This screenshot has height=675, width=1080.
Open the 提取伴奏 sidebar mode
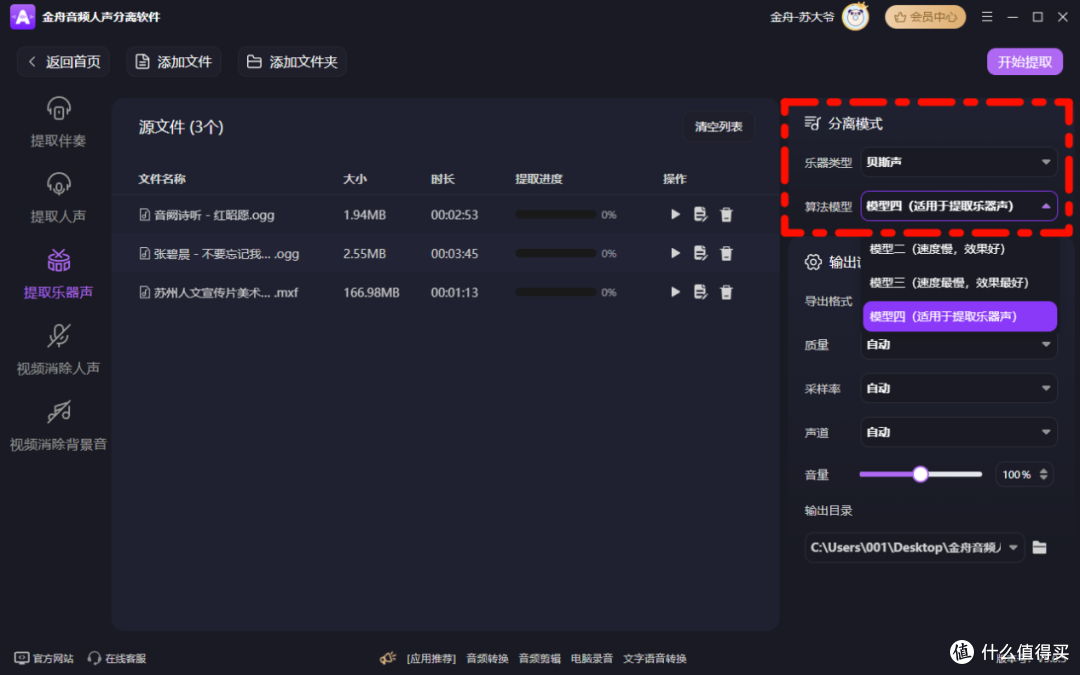click(59, 123)
